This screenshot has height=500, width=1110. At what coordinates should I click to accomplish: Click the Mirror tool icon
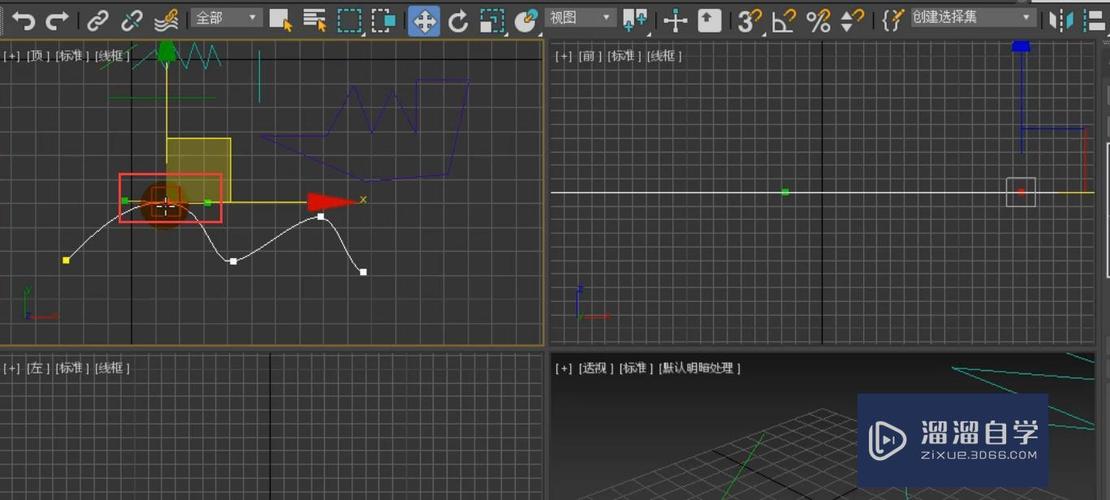[1060, 21]
